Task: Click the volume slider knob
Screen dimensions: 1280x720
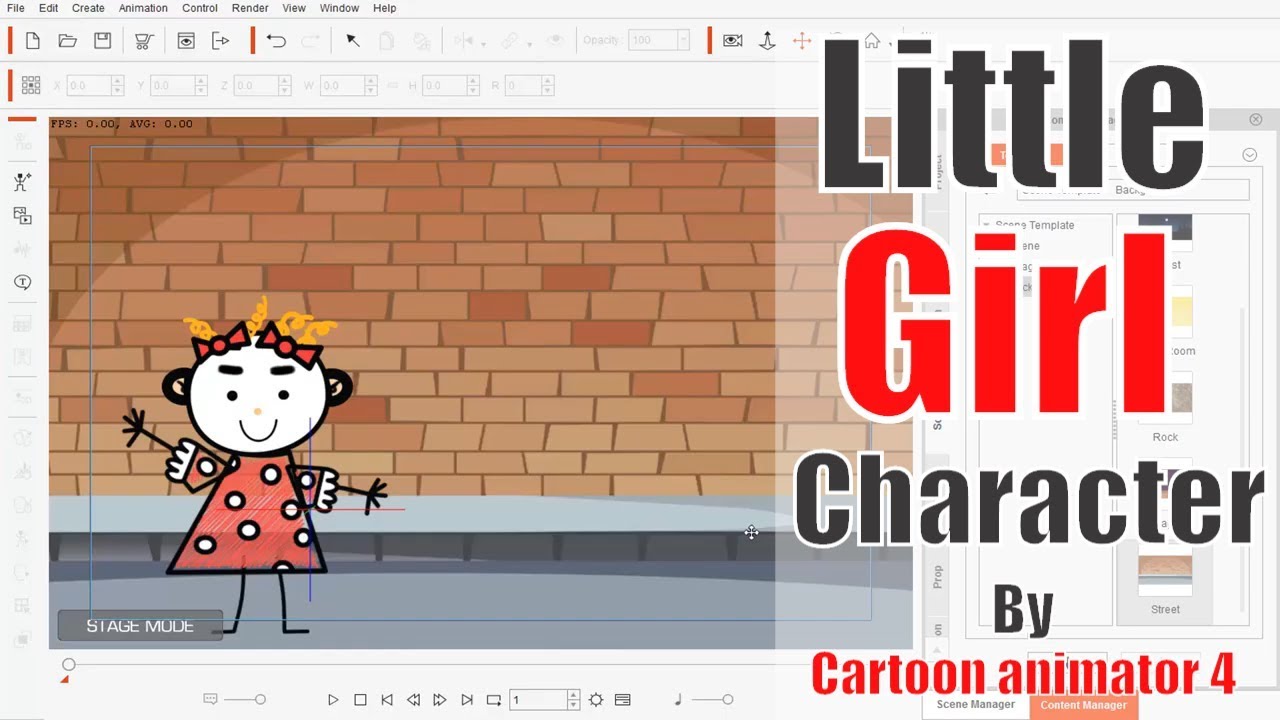Action: [x=728, y=700]
